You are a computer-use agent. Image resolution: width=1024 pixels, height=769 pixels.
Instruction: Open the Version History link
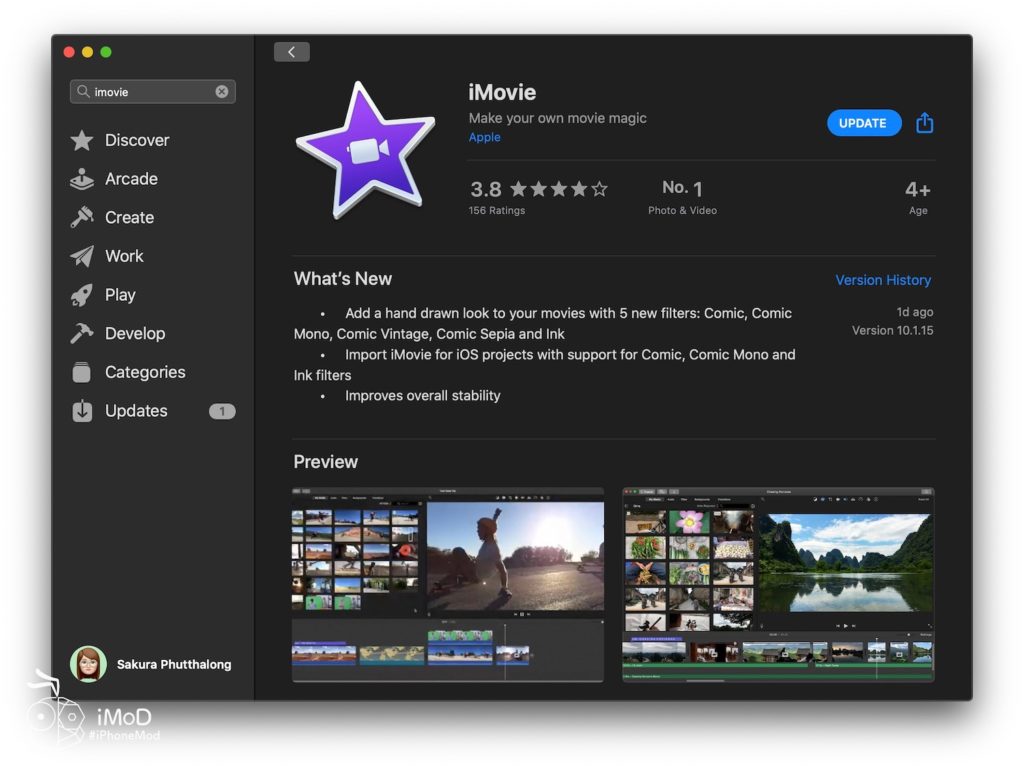click(882, 280)
